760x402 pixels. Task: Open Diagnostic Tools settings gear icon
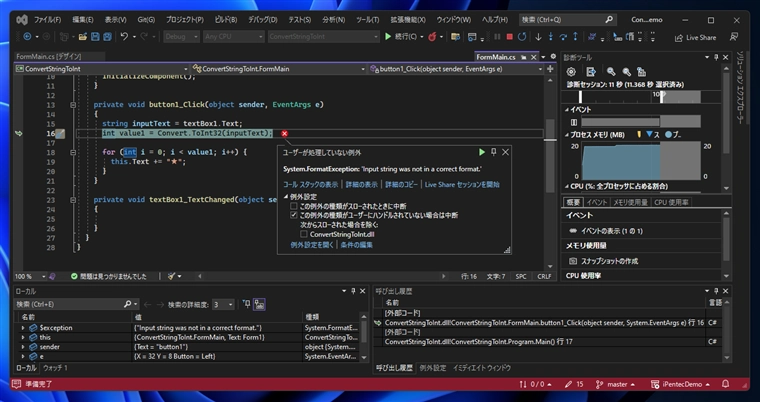click(571, 72)
